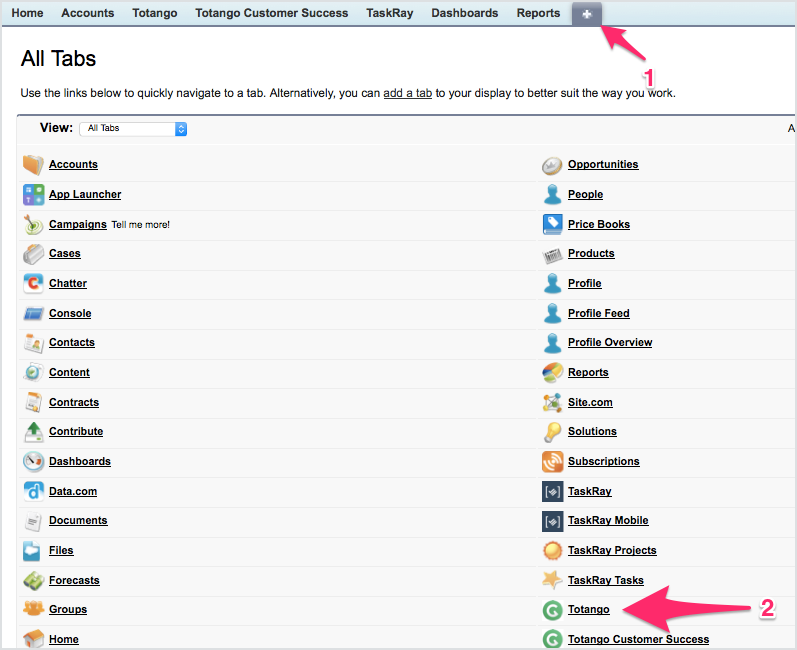797x650 pixels.
Task: Click the TaskRay Mobile icon
Action: coord(553,521)
